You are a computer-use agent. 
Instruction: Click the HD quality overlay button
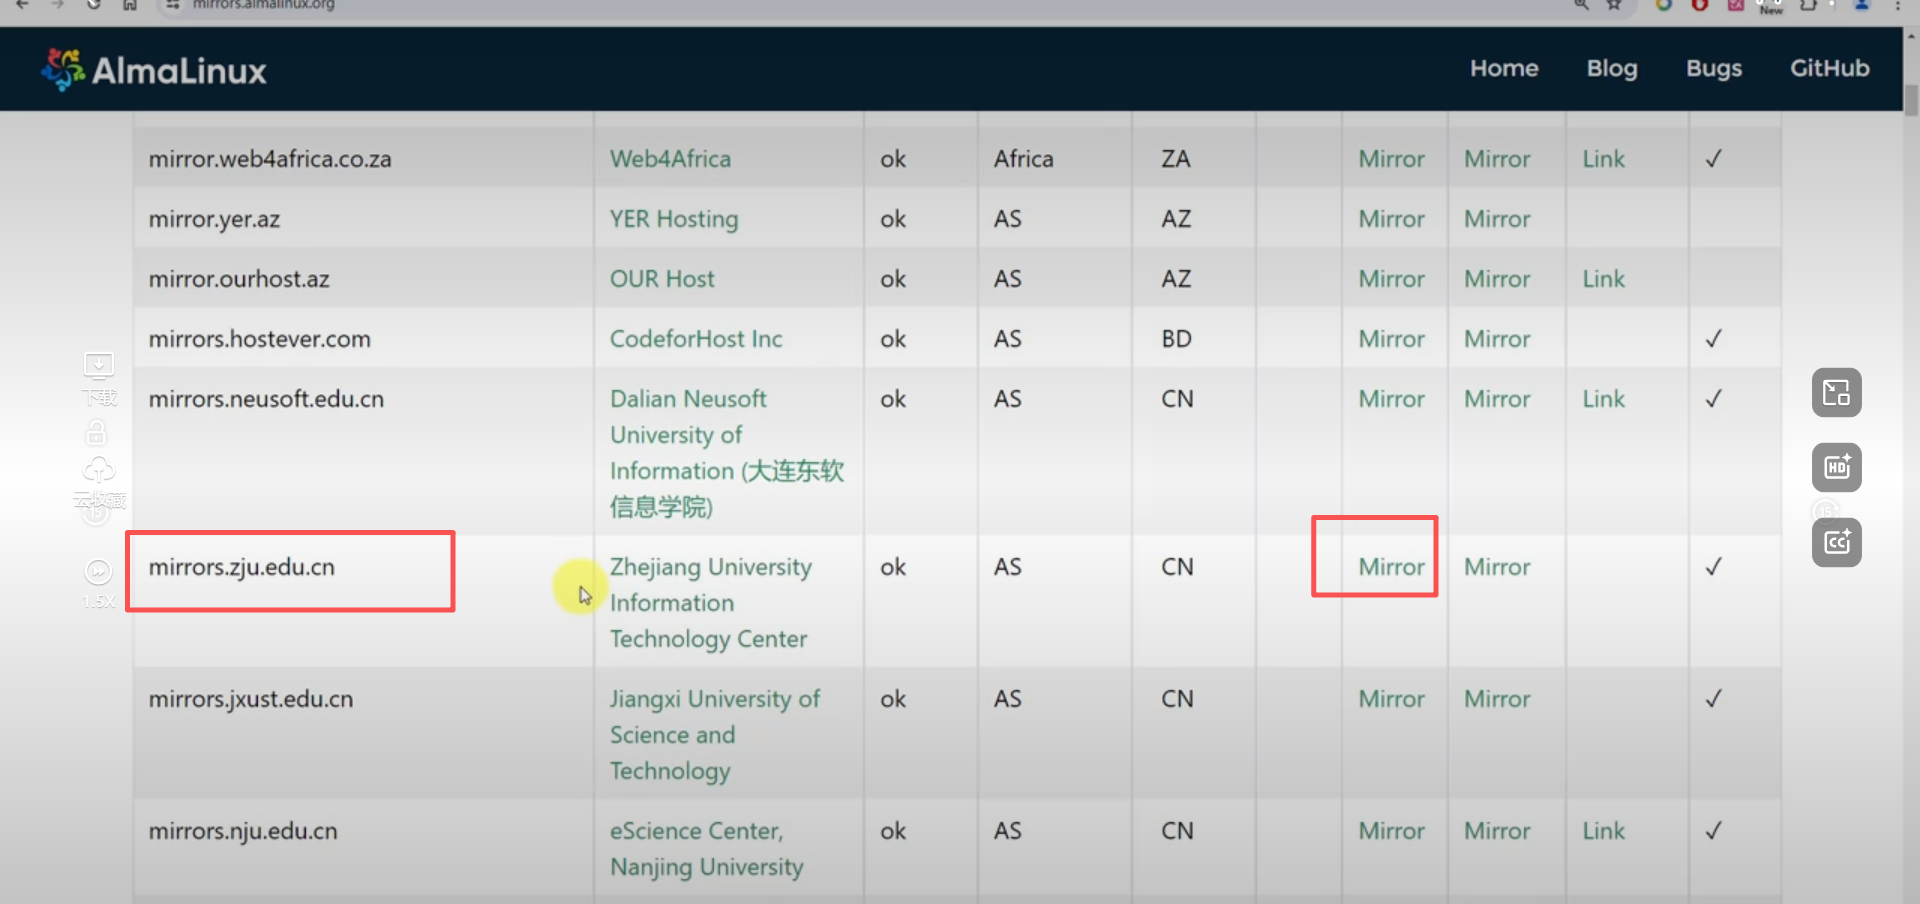coord(1837,467)
